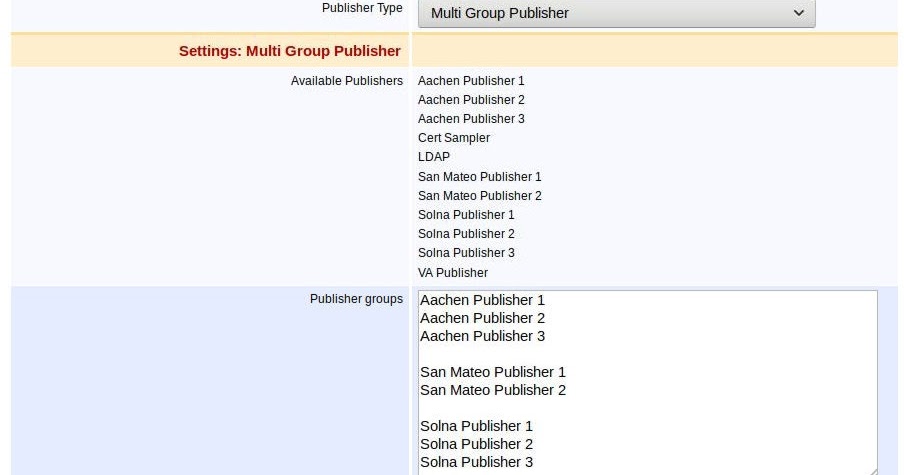Click 'Cert Sampler' in Available Publishers

(454, 138)
